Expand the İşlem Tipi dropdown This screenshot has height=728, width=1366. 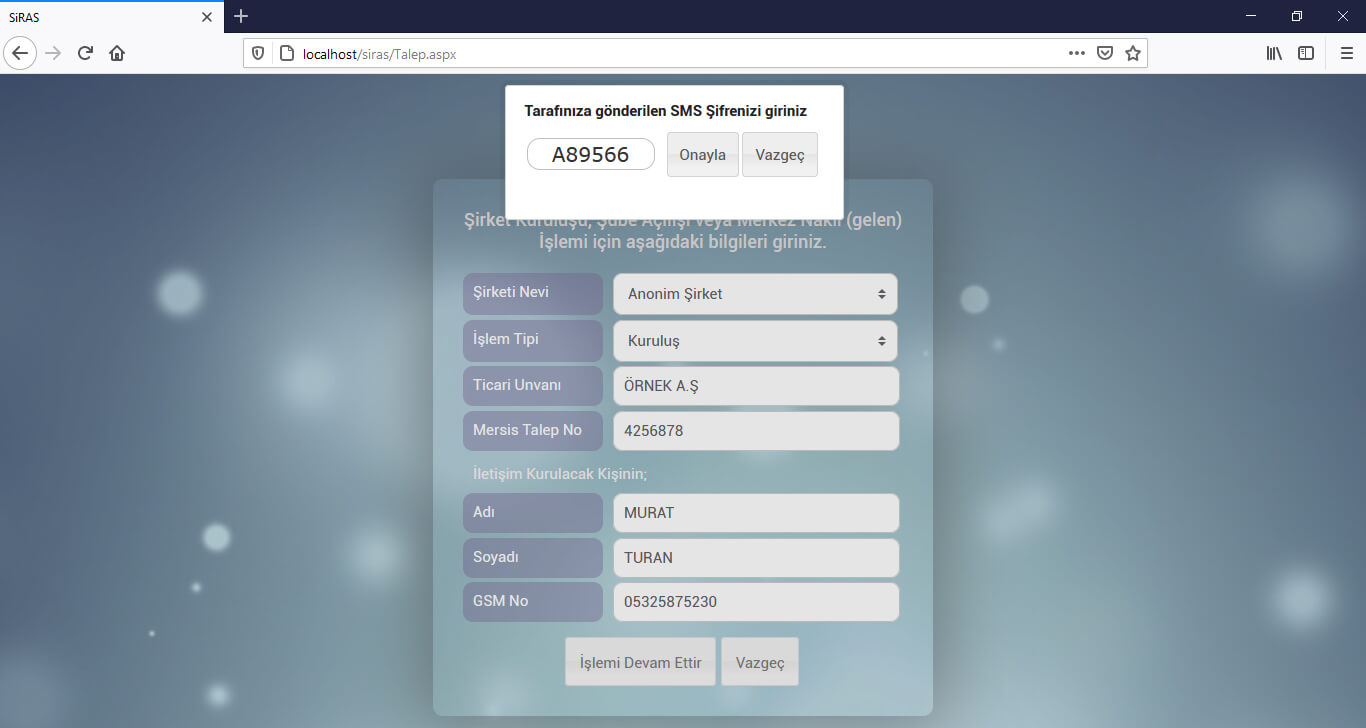coord(755,341)
